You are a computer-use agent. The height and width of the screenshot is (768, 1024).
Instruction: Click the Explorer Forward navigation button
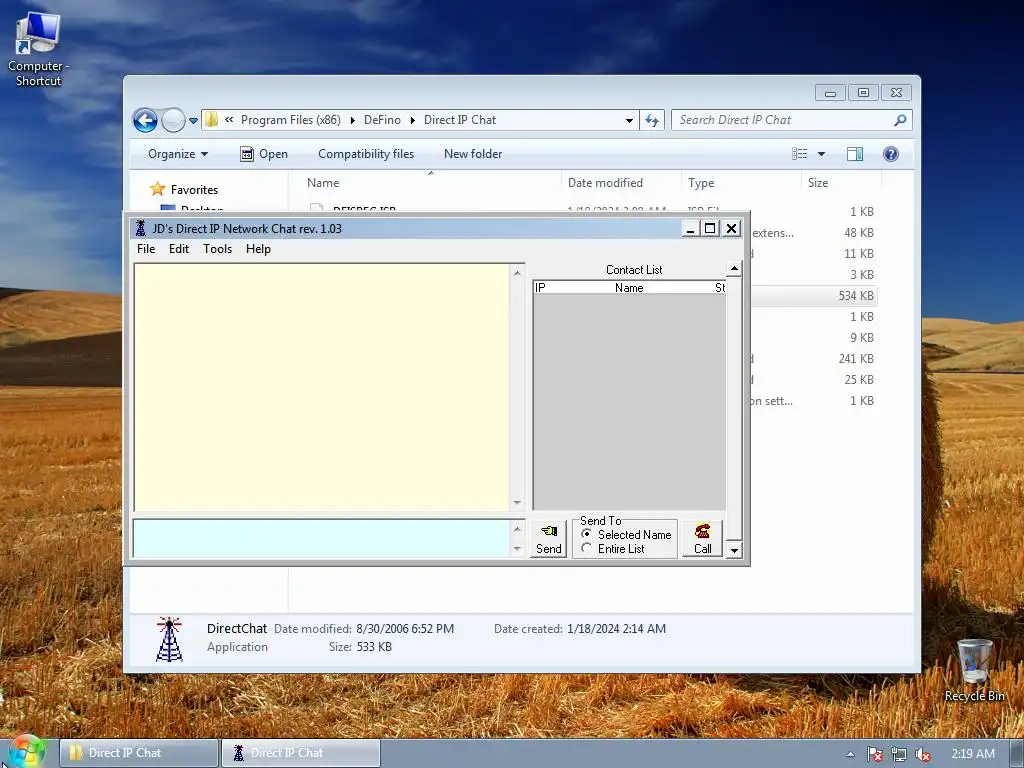173,120
